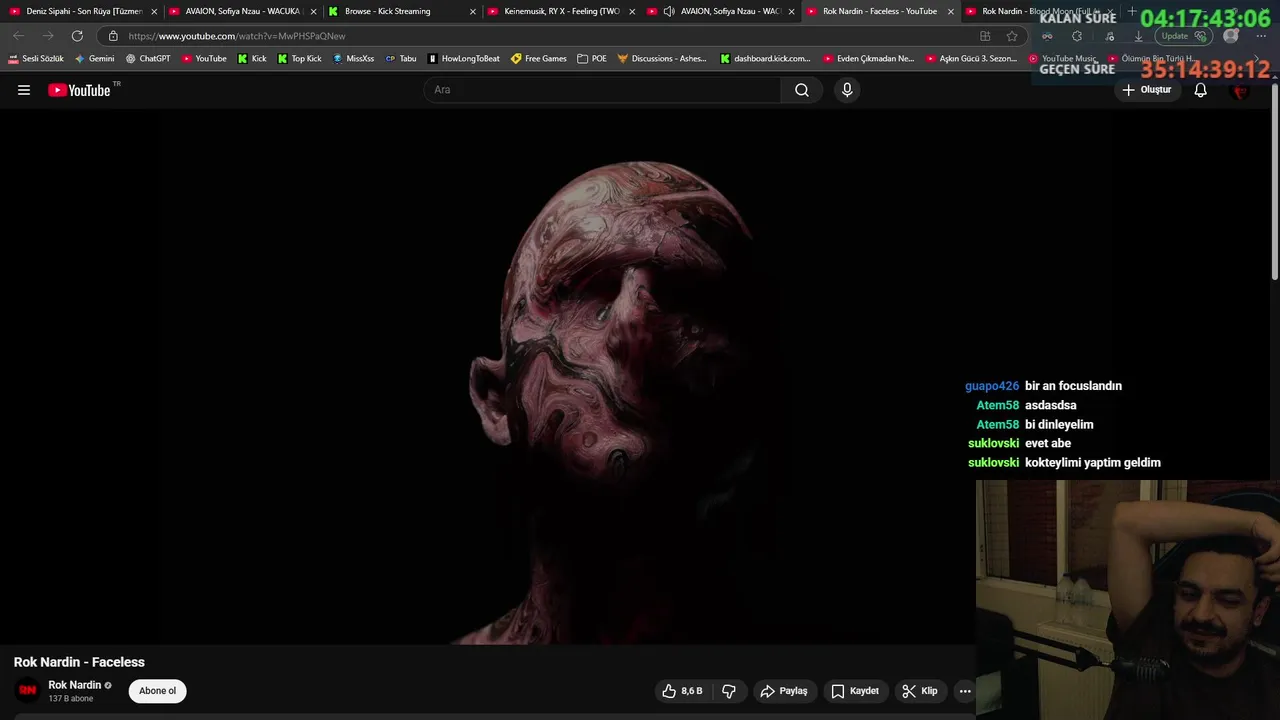Mute the tab with the speaker icon

[669, 12]
